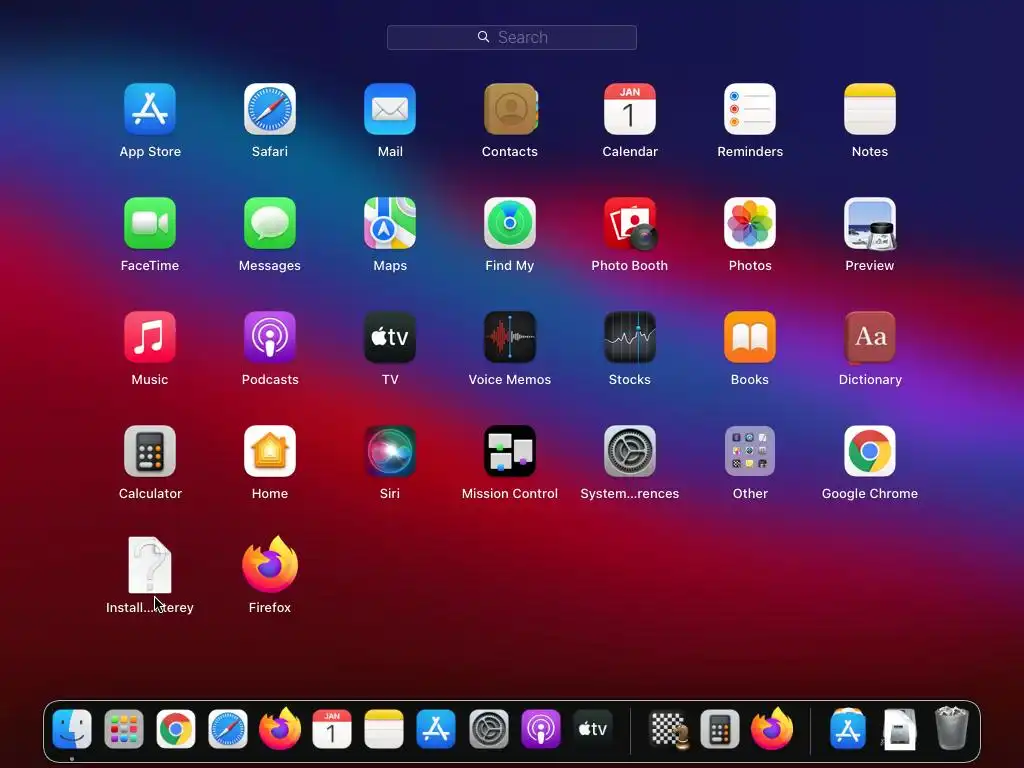Open the Apple TV icon in the Dock
Viewport: 1024px width, 768px height.
click(592, 729)
